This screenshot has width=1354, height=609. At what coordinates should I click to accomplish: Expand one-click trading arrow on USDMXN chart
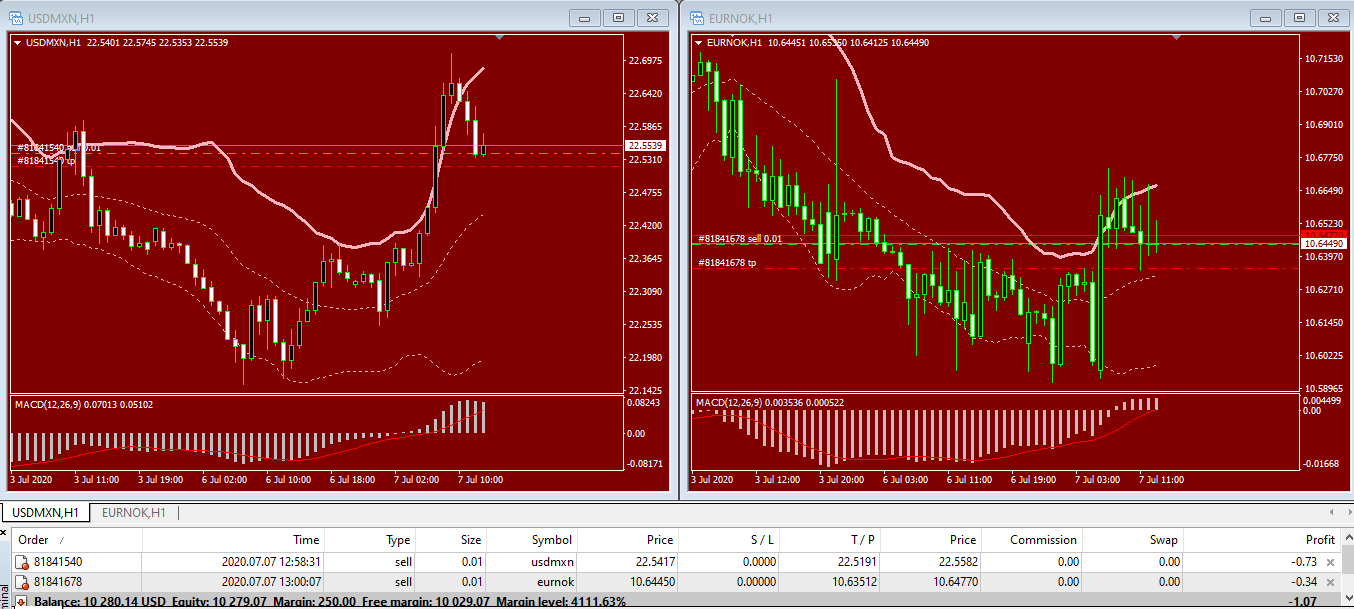tap(17, 42)
